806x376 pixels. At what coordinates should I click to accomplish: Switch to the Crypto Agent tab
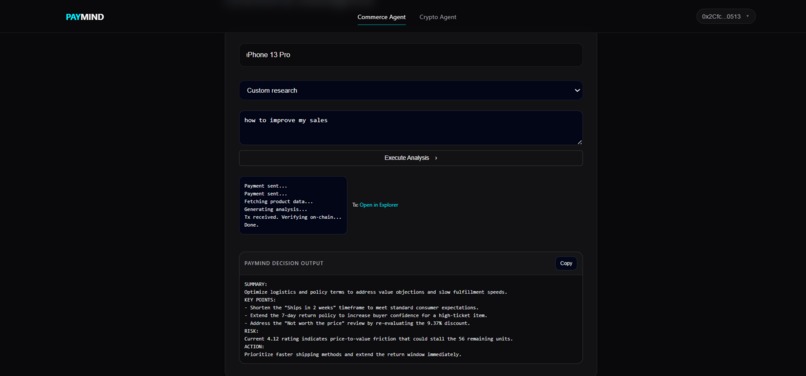click(437, 17)
